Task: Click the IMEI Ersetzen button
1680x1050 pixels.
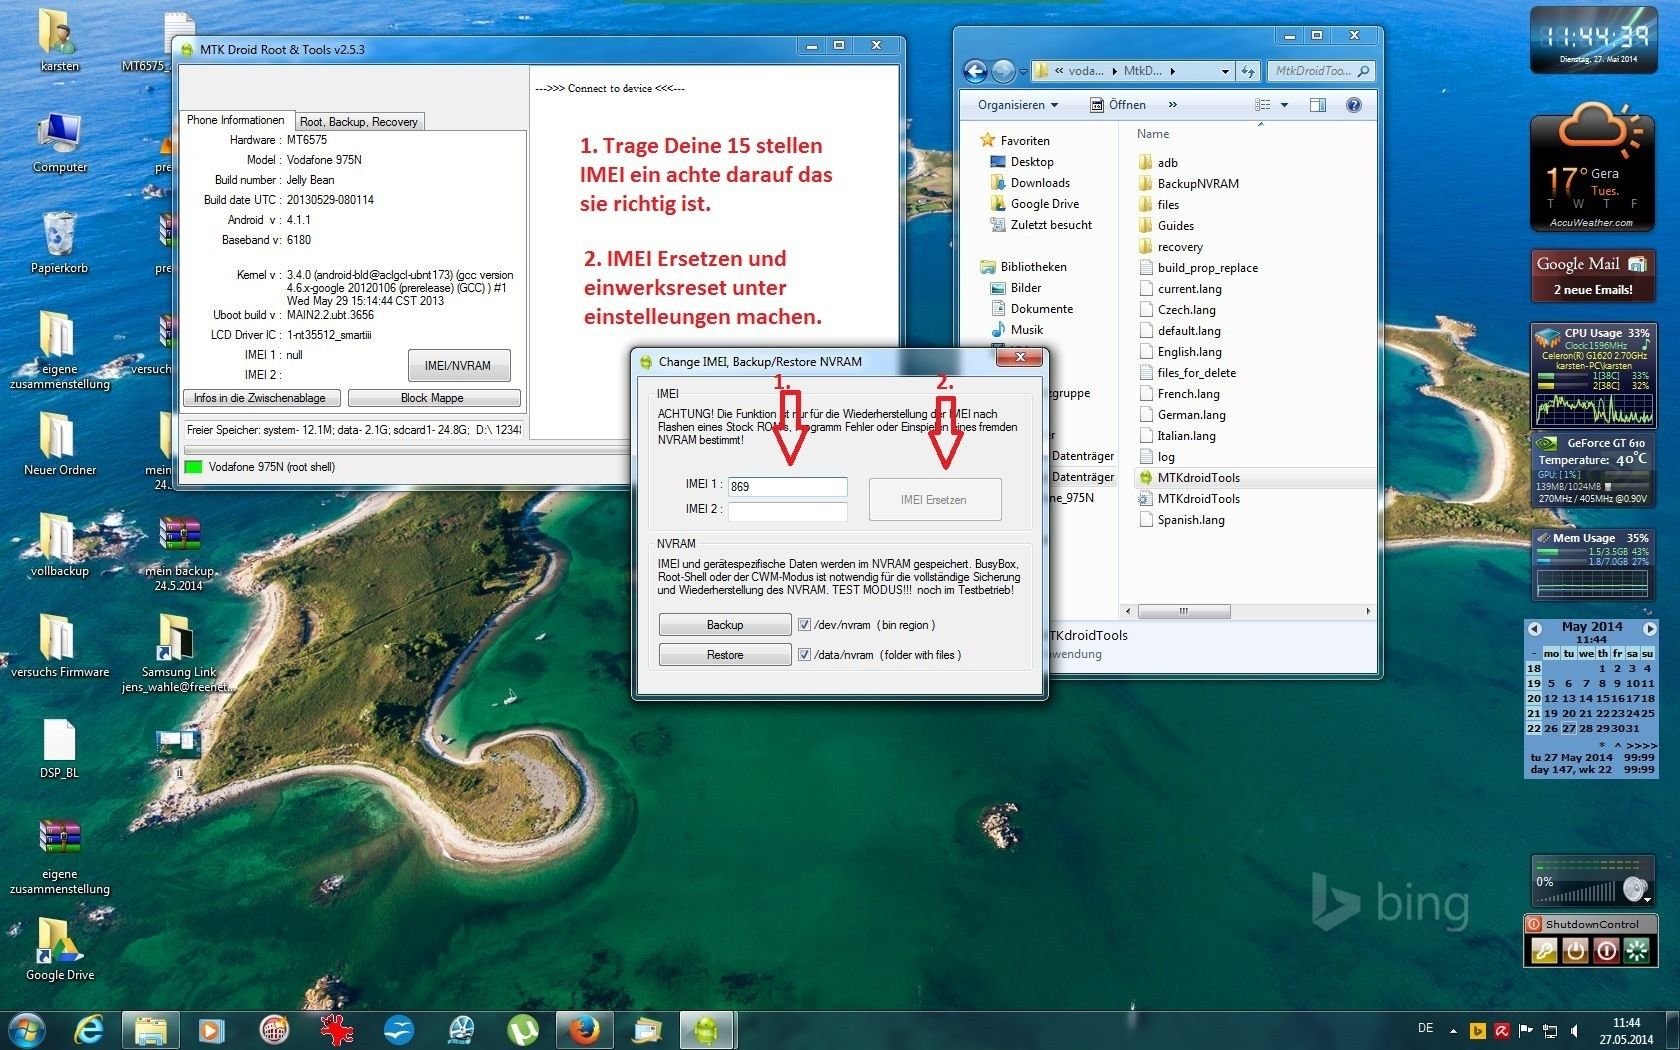Action: 934,500
